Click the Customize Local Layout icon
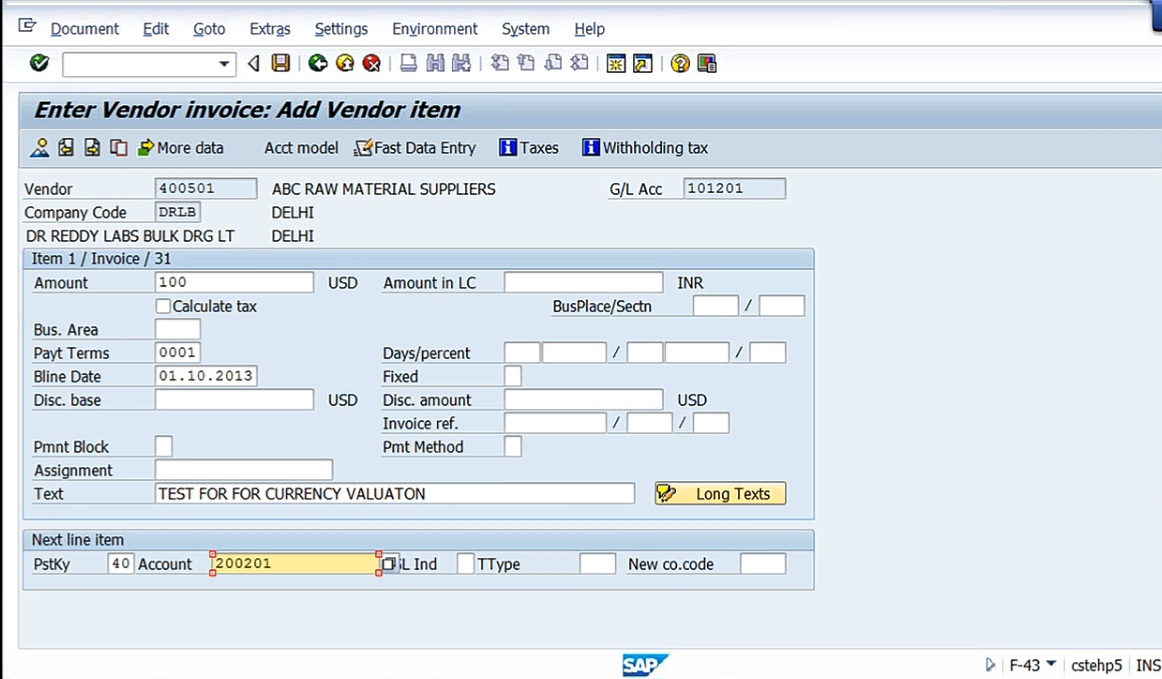1162x679 pixels. coord(707,63)
